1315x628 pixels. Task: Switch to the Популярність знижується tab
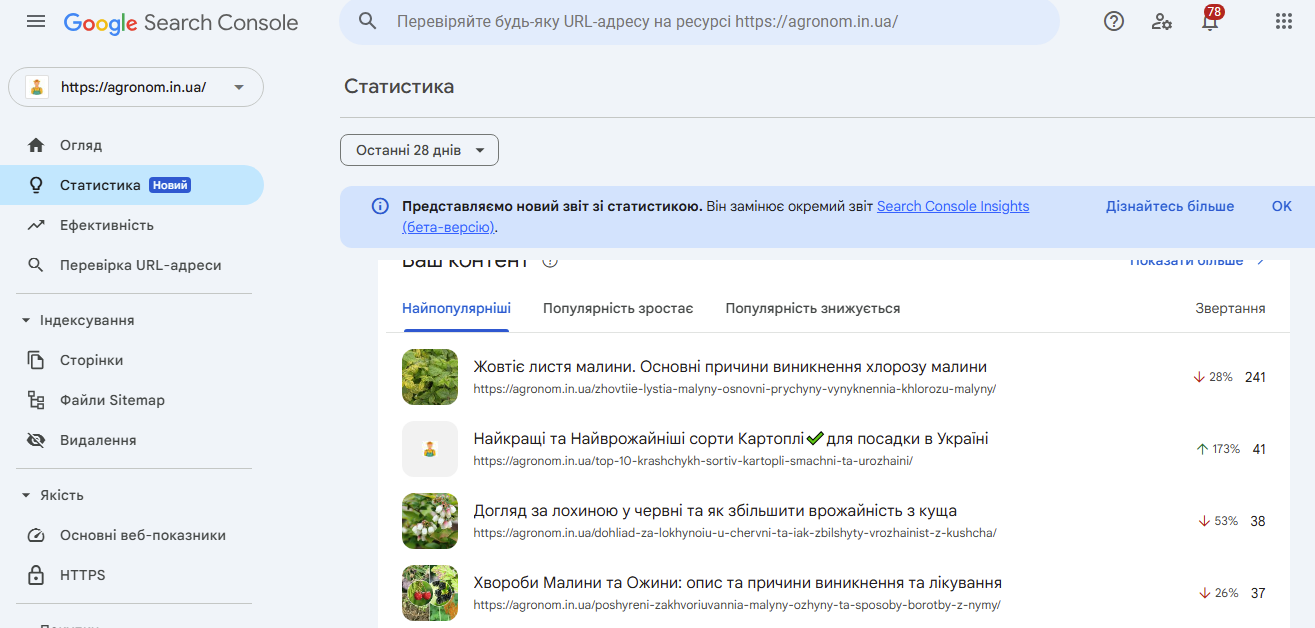point(813,308)
